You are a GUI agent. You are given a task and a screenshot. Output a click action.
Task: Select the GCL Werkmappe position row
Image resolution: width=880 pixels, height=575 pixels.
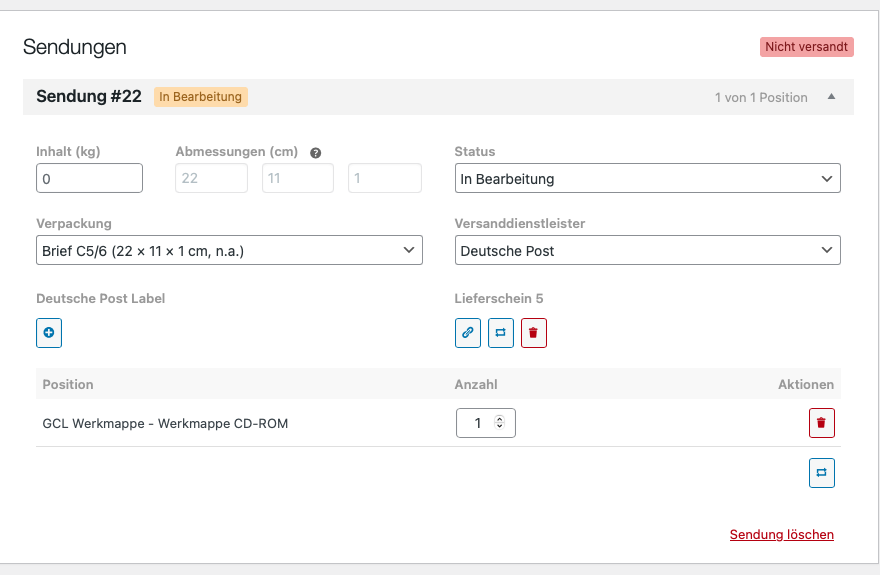pyautogui.click(x=165, y=424)
